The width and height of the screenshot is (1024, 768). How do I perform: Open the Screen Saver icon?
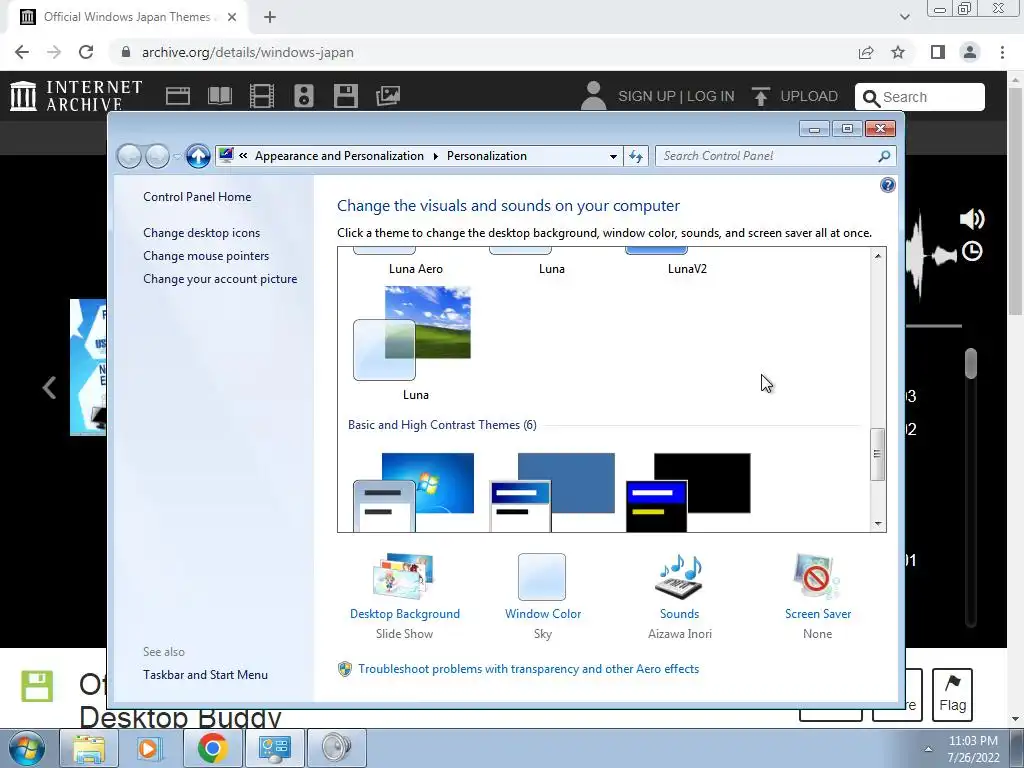click(x=816, y=576)
